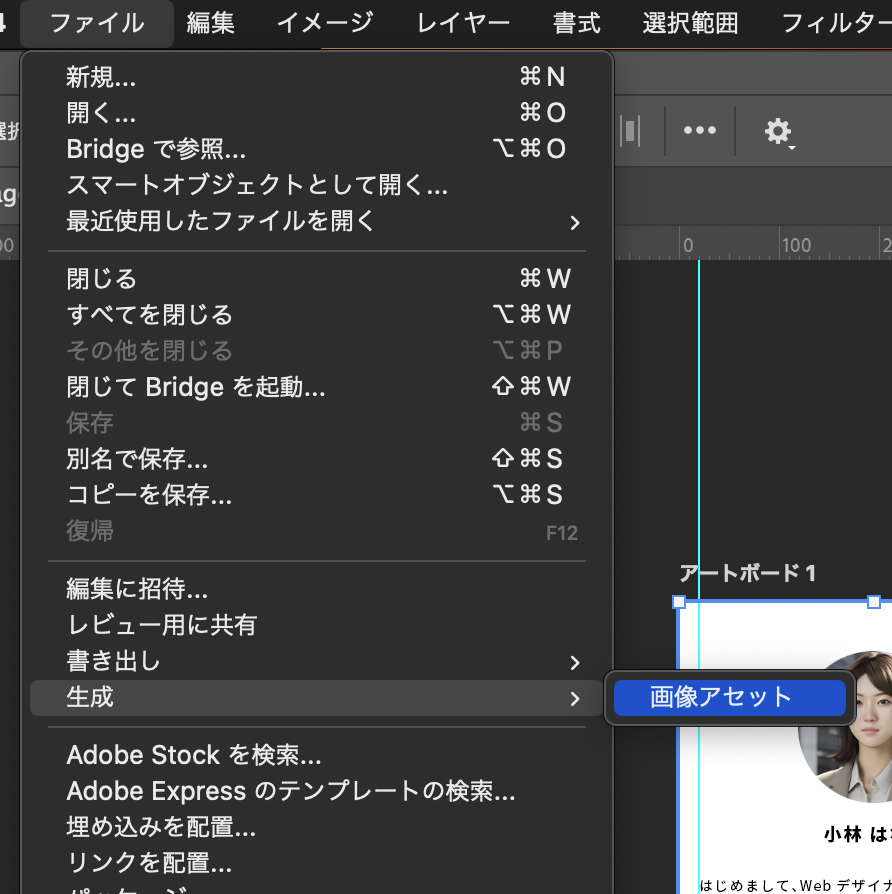Image resolution: width=892 pixels, height=894 pixels.
Task: Select the アートボード 1 artboard label
Action: 747,573
